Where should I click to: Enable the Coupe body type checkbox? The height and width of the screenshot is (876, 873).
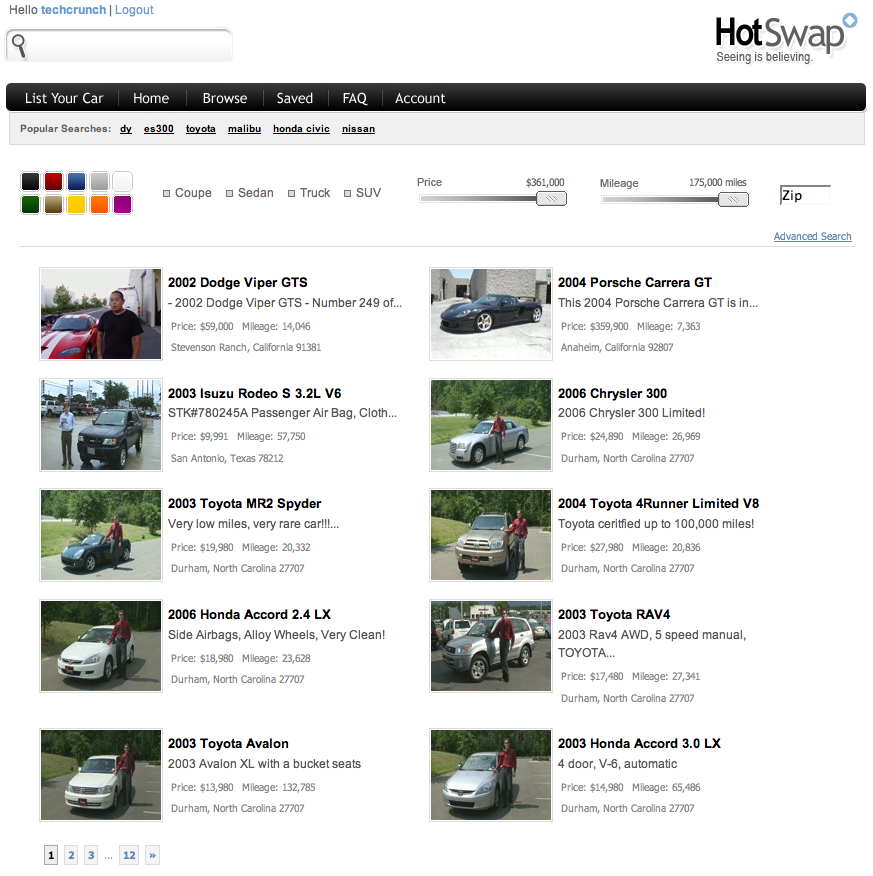click(x=167, y=194)
